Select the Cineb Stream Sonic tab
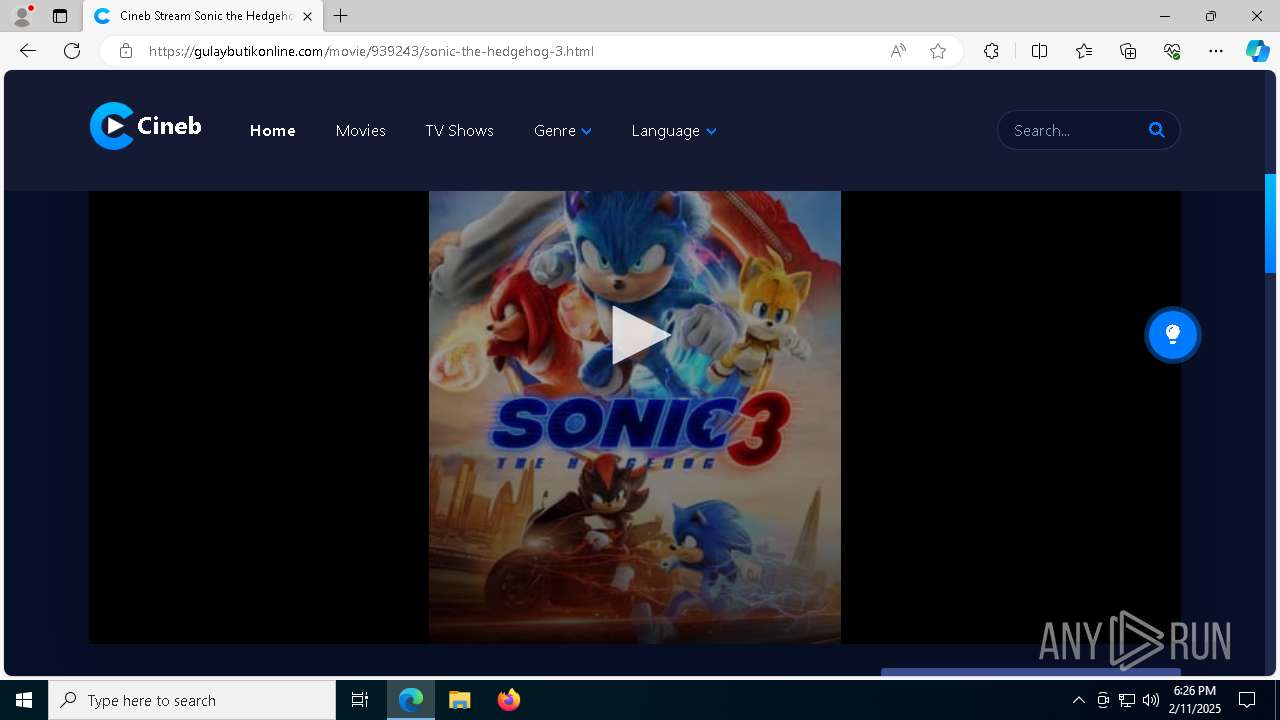The image size is (1280, 720). [203, 16]
